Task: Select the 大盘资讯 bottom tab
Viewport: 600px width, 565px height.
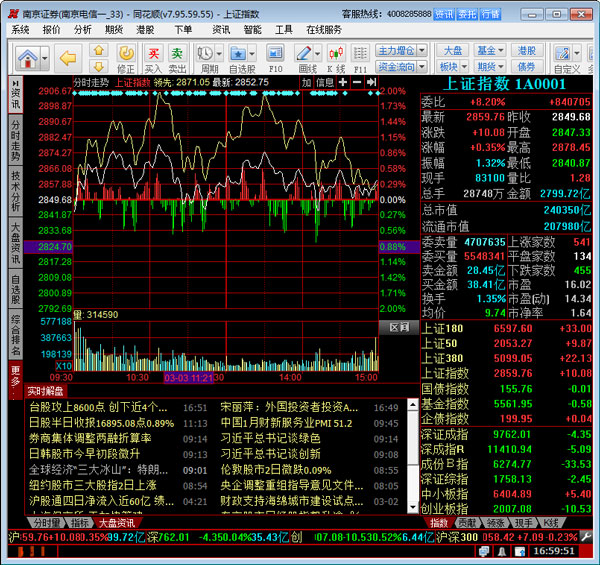Action: (117, 523)
